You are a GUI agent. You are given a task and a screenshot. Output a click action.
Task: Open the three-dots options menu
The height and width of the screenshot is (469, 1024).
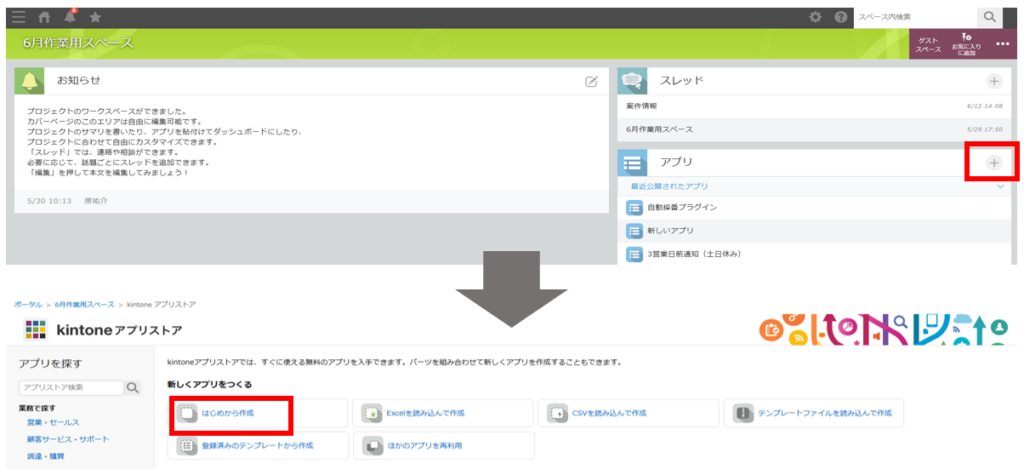click(x=1002, y=44)
